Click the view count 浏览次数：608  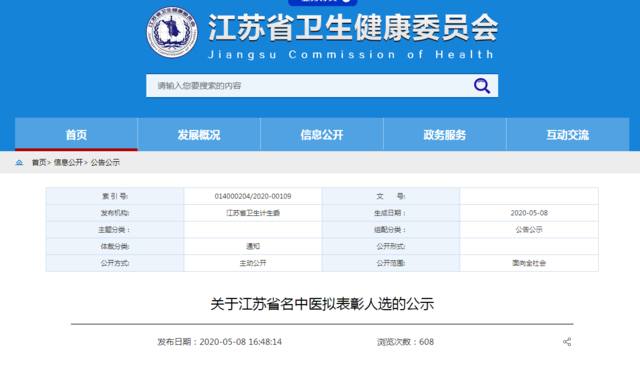[405, 342]
